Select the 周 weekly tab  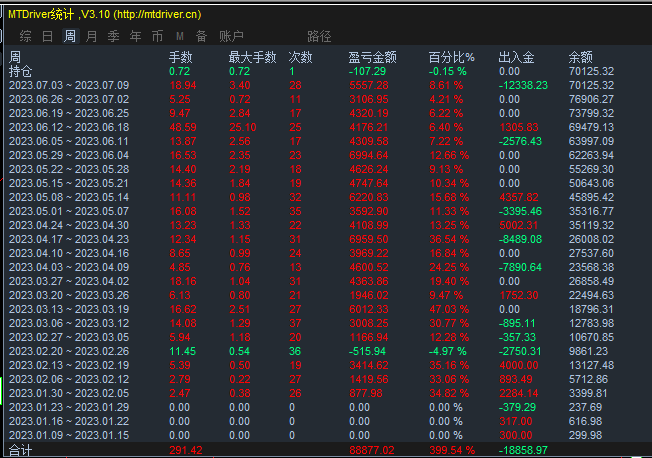tap(70, 36)
